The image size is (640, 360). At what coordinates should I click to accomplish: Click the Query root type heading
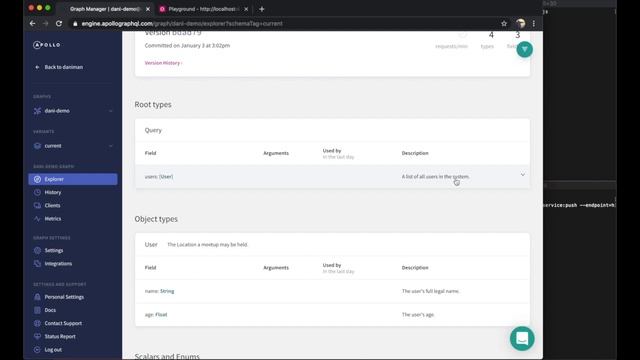point(153,130)
